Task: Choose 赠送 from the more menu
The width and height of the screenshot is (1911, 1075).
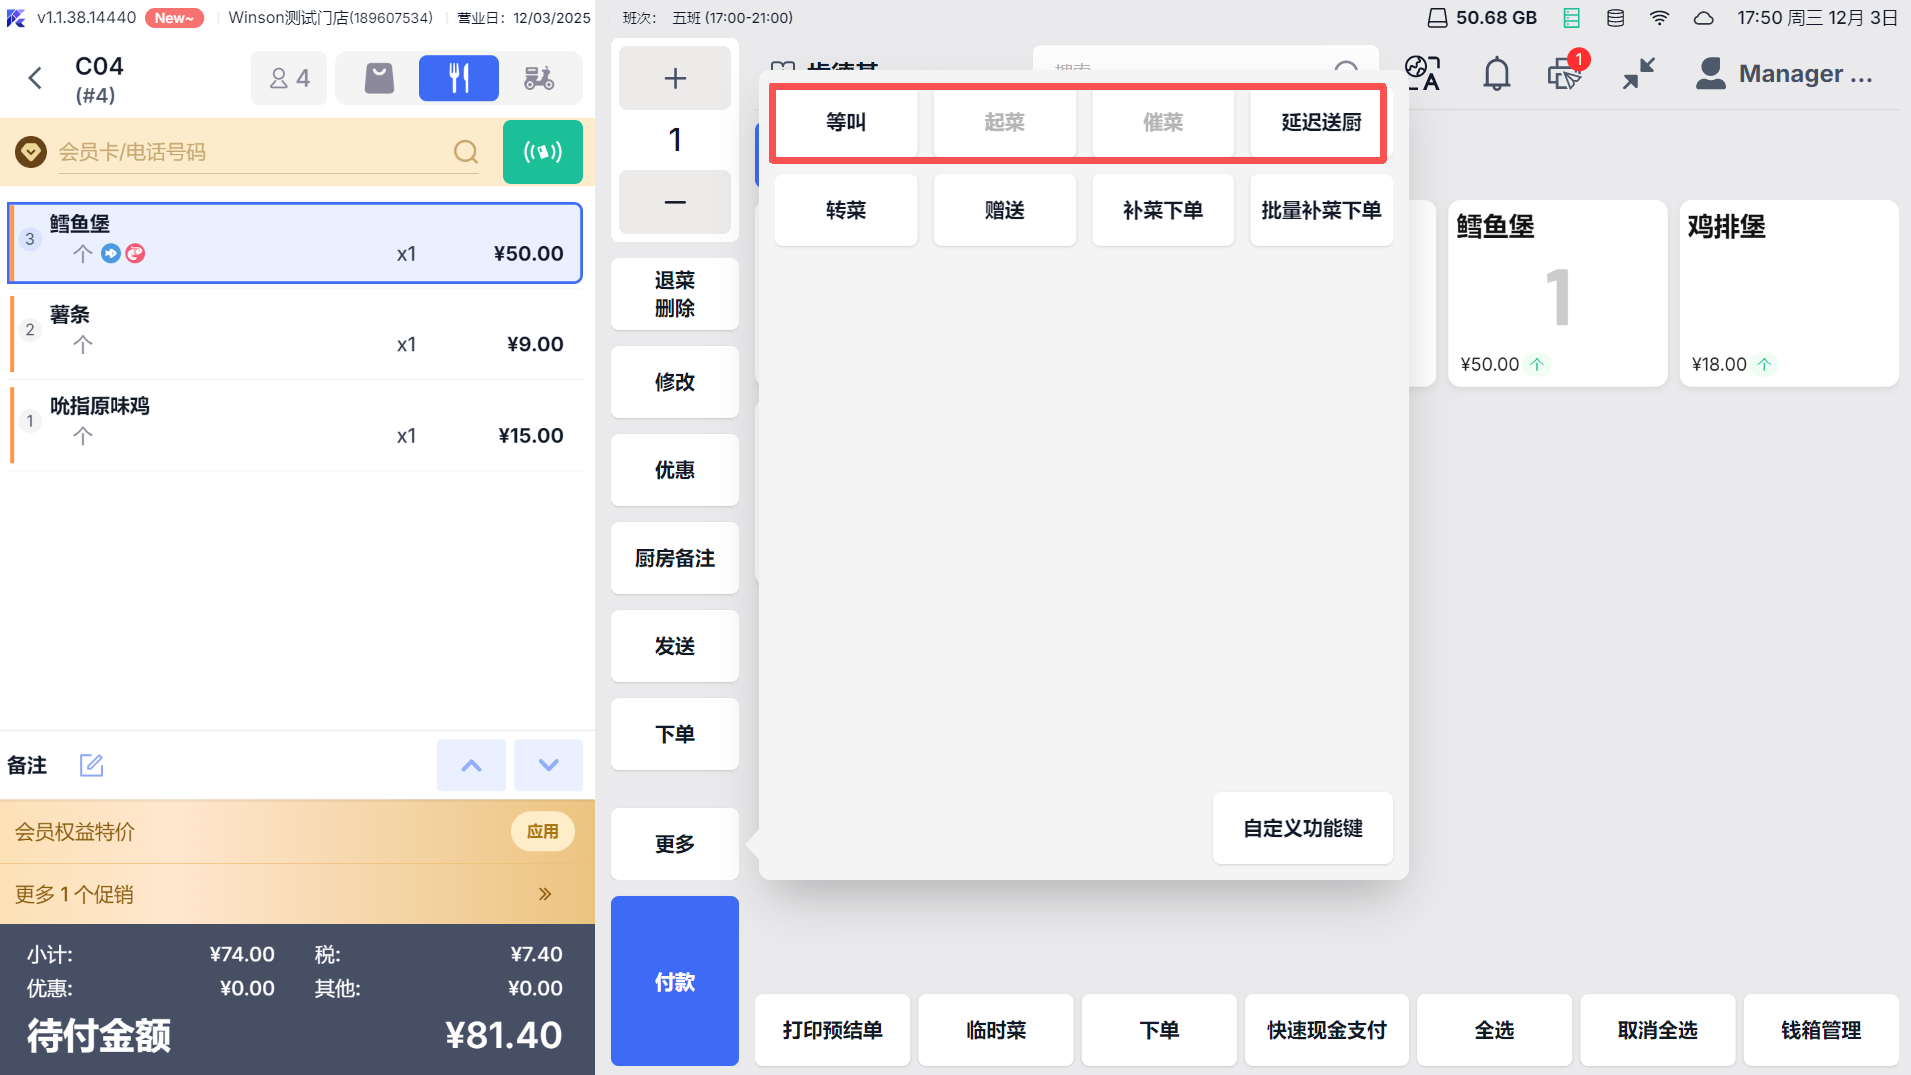Action: click(1004, 210)
